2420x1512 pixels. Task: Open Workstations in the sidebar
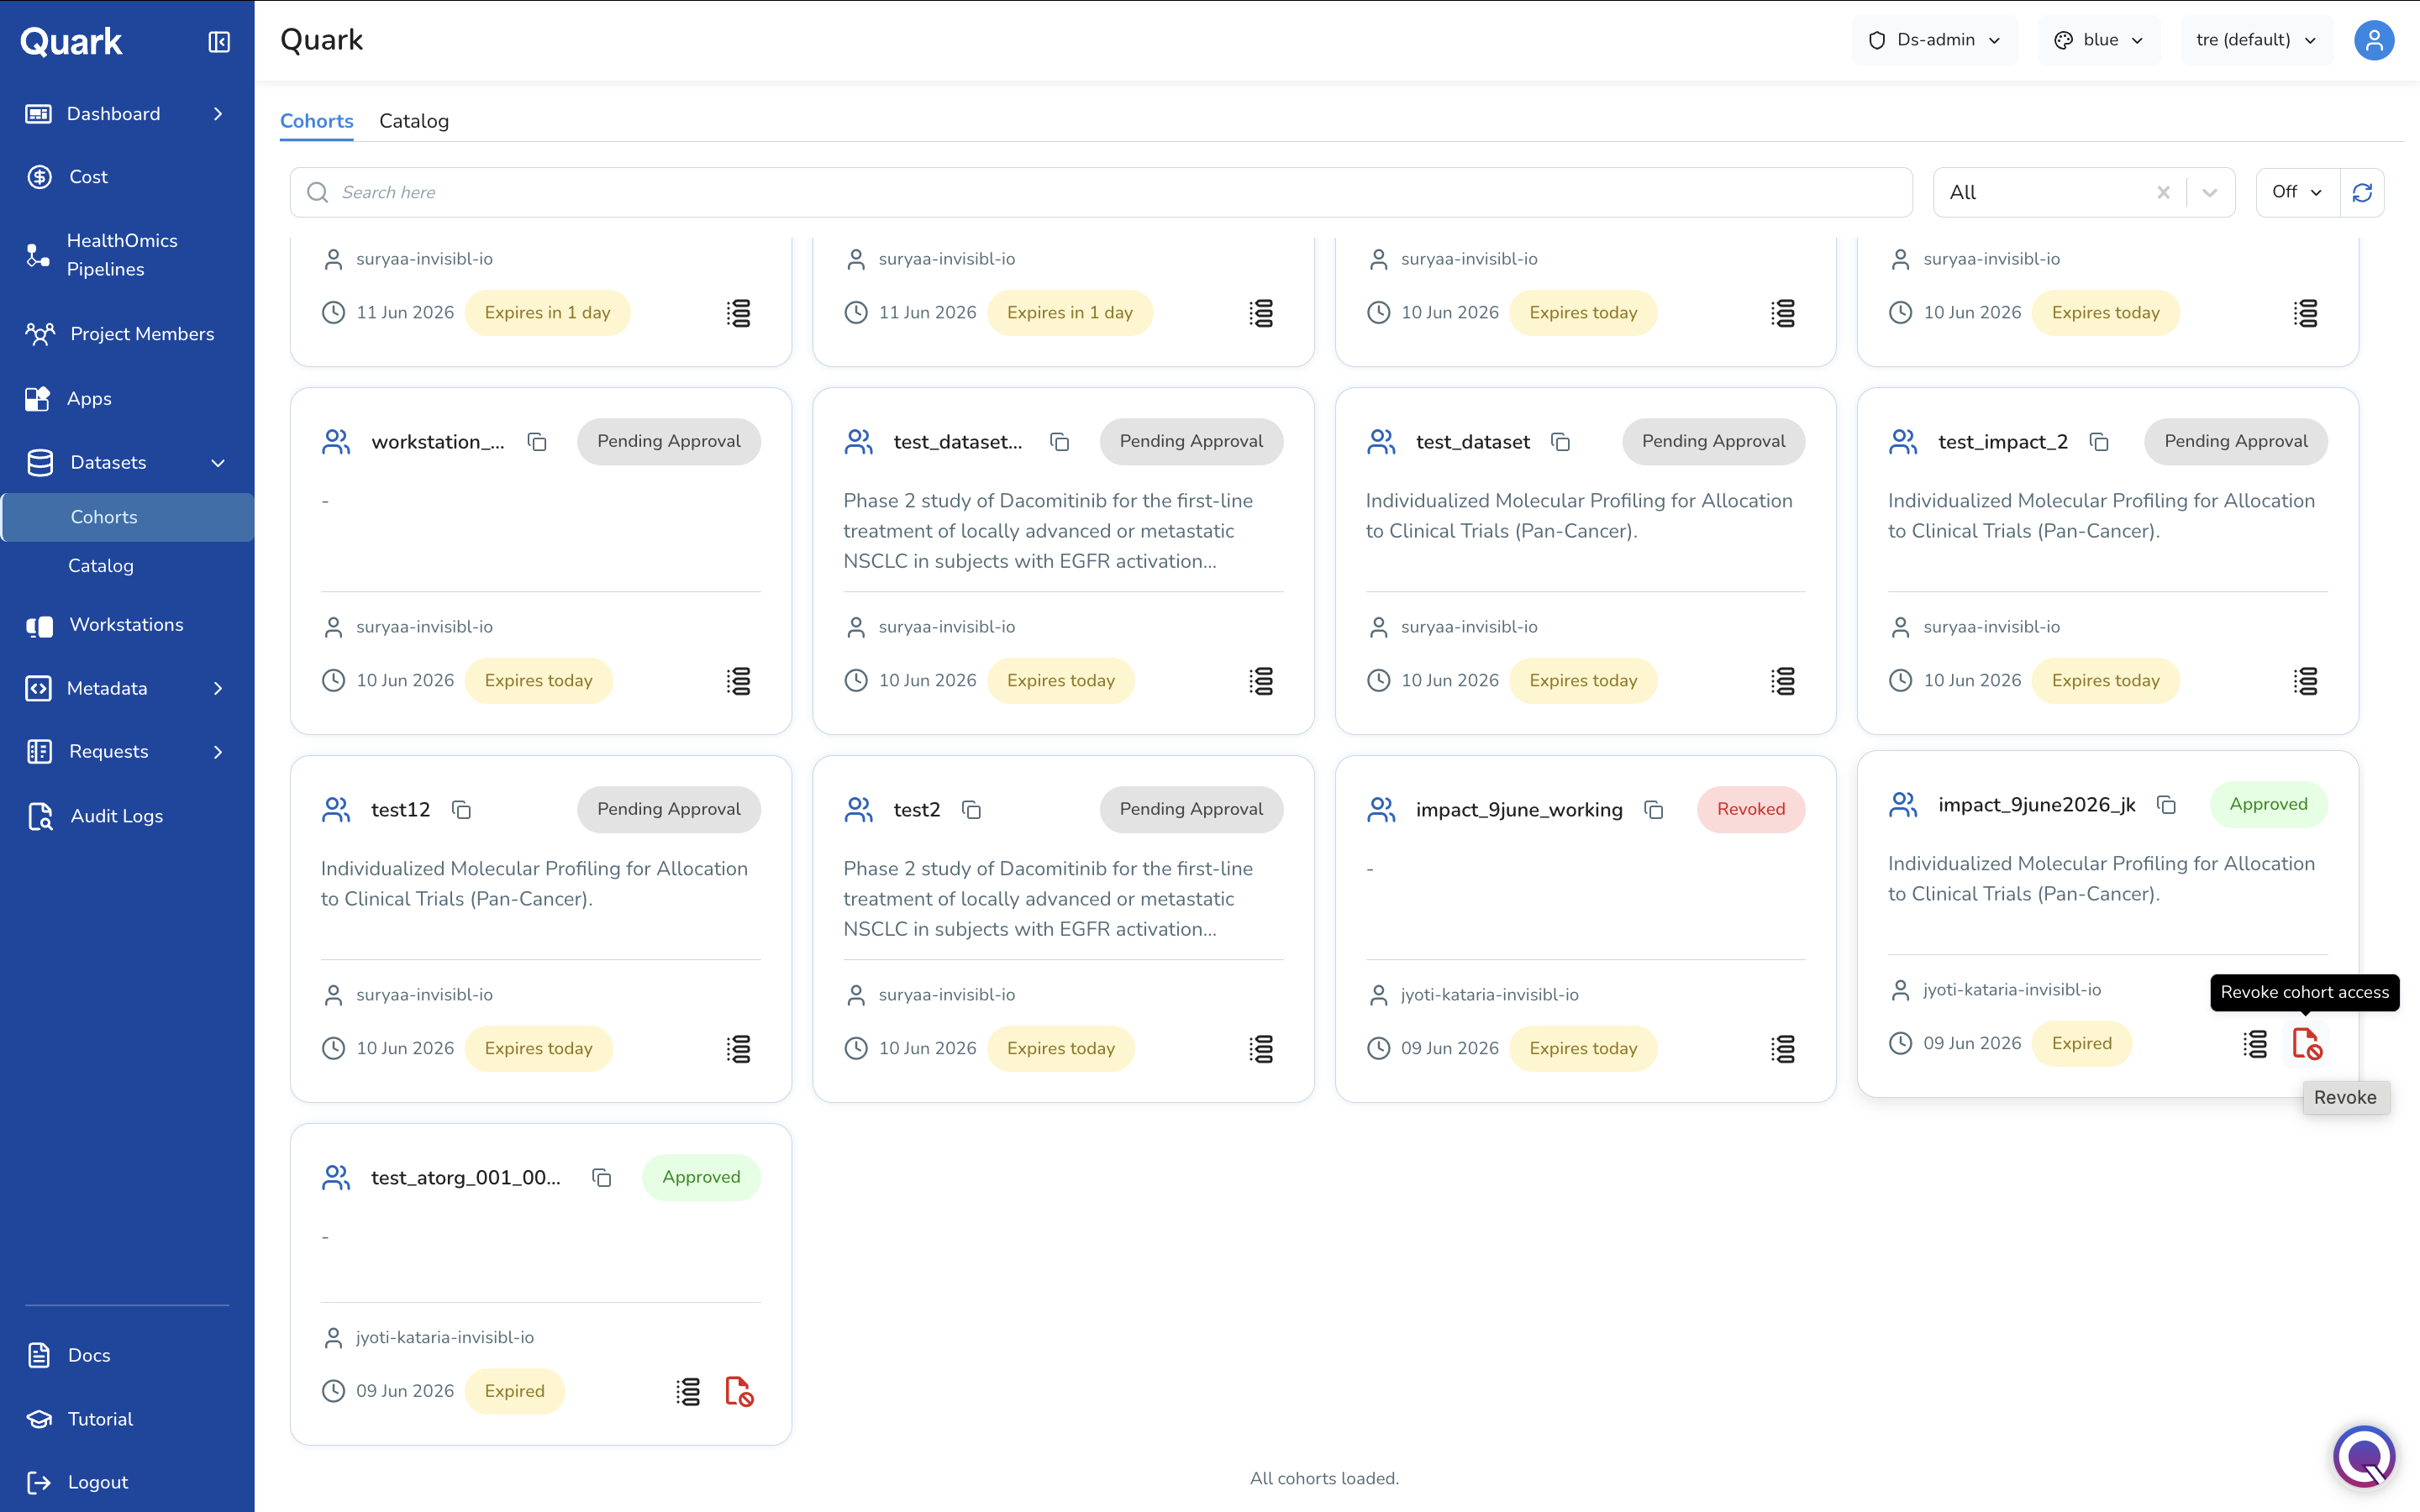tap(127, 625)
